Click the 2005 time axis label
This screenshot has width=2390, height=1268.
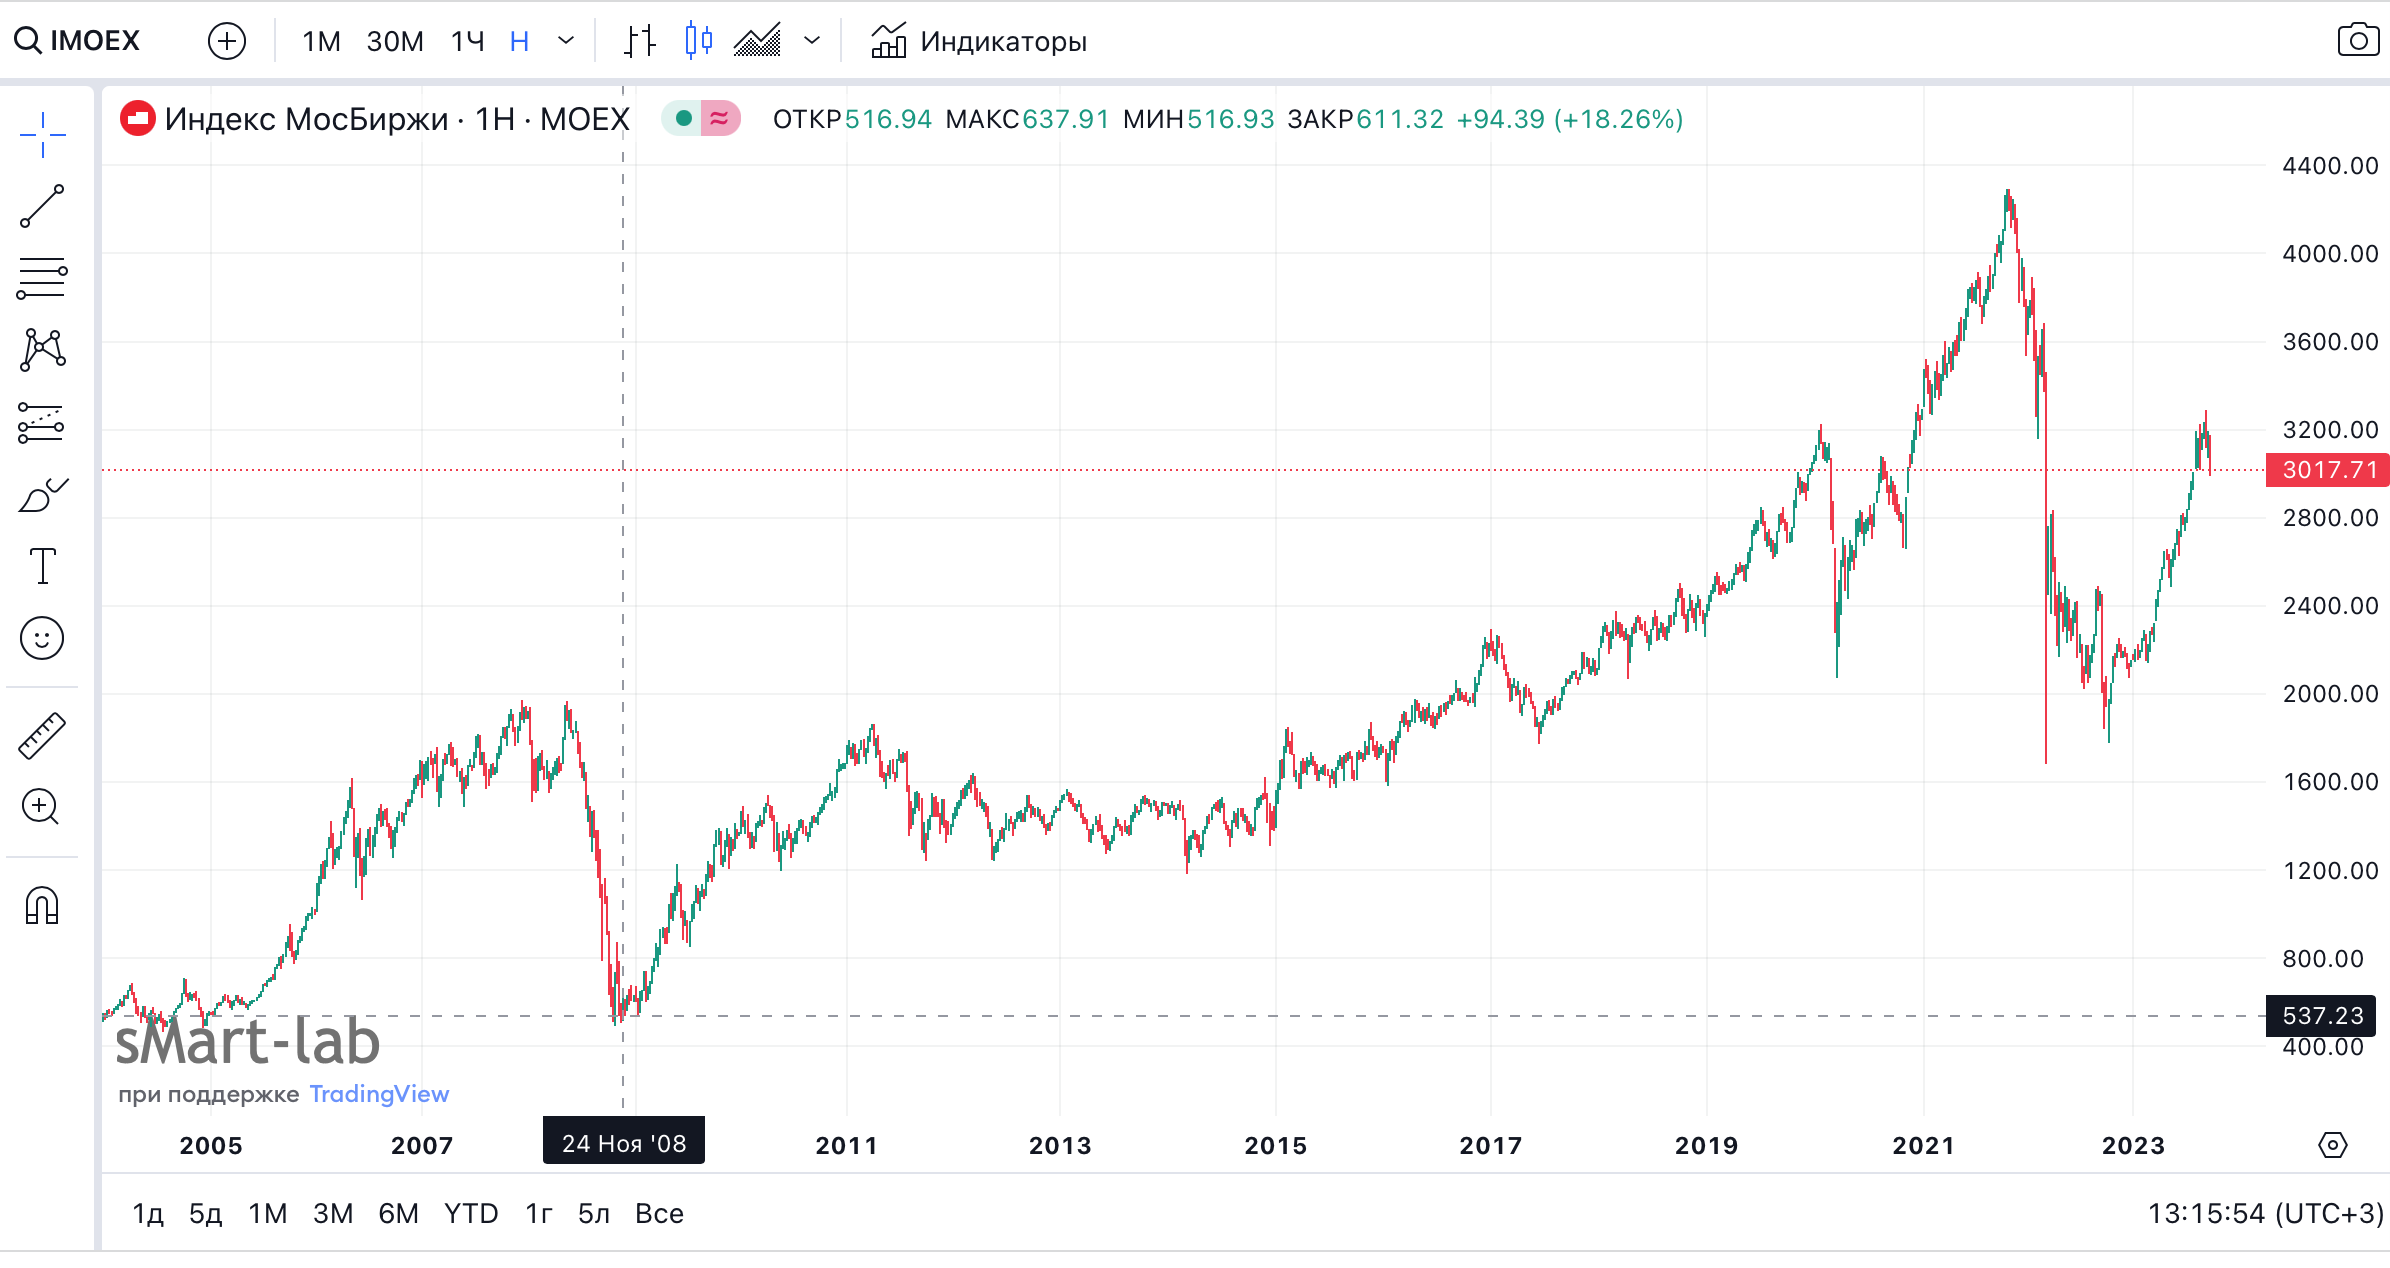pos(211,1145)
